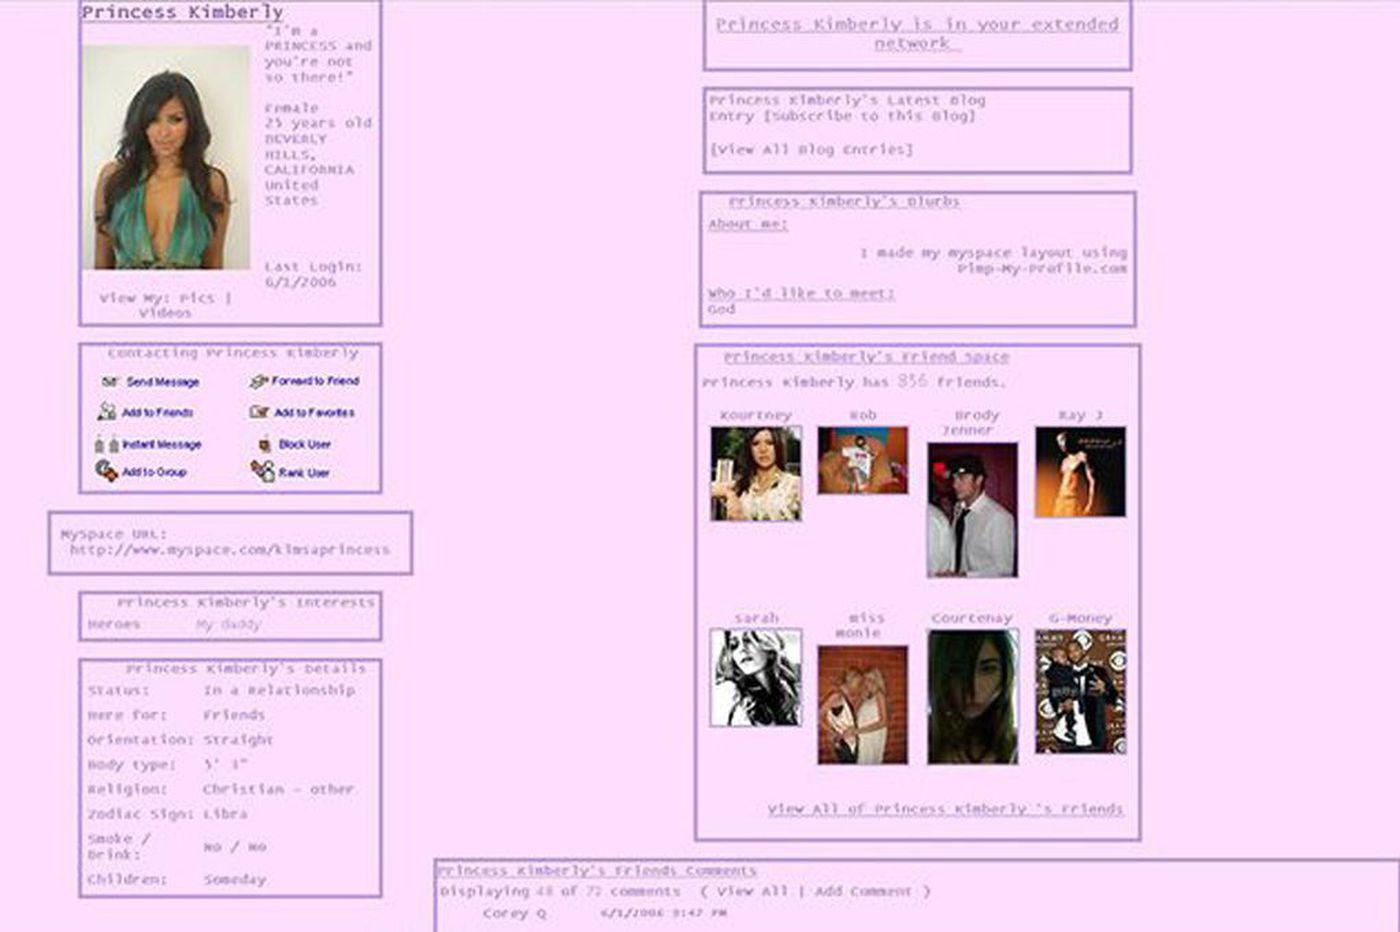Click the Add to Favorites icon

click(x=260, y=412)
